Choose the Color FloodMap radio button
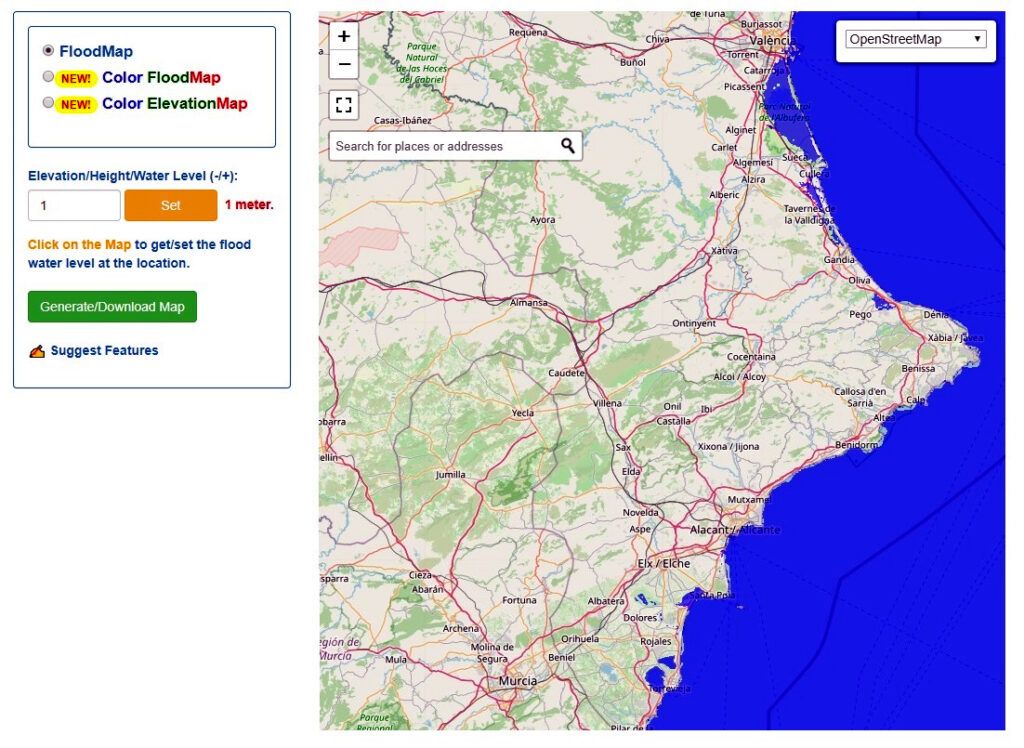The height and width of the screenshot is (748, 1024). [48, 77]
